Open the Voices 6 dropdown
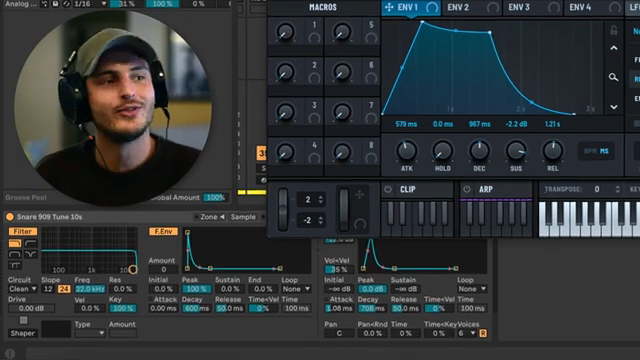 (467, 333)
